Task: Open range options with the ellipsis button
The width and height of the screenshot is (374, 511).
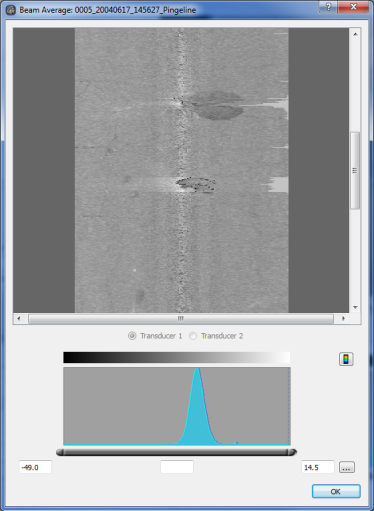Action: (x=347, y=467)
